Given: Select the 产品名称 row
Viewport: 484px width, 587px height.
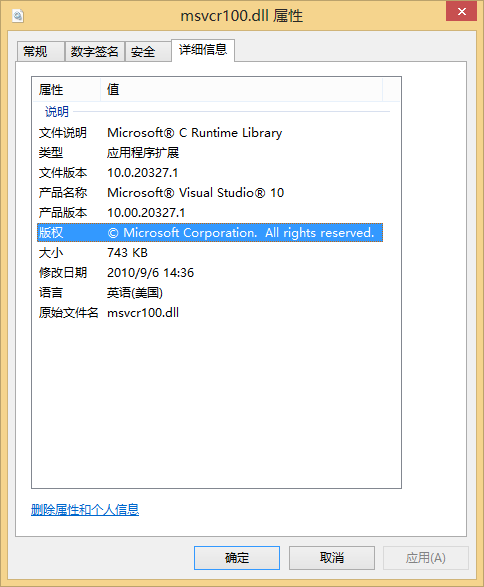Looking at the screenshot, I should click(x=210, y=193).
